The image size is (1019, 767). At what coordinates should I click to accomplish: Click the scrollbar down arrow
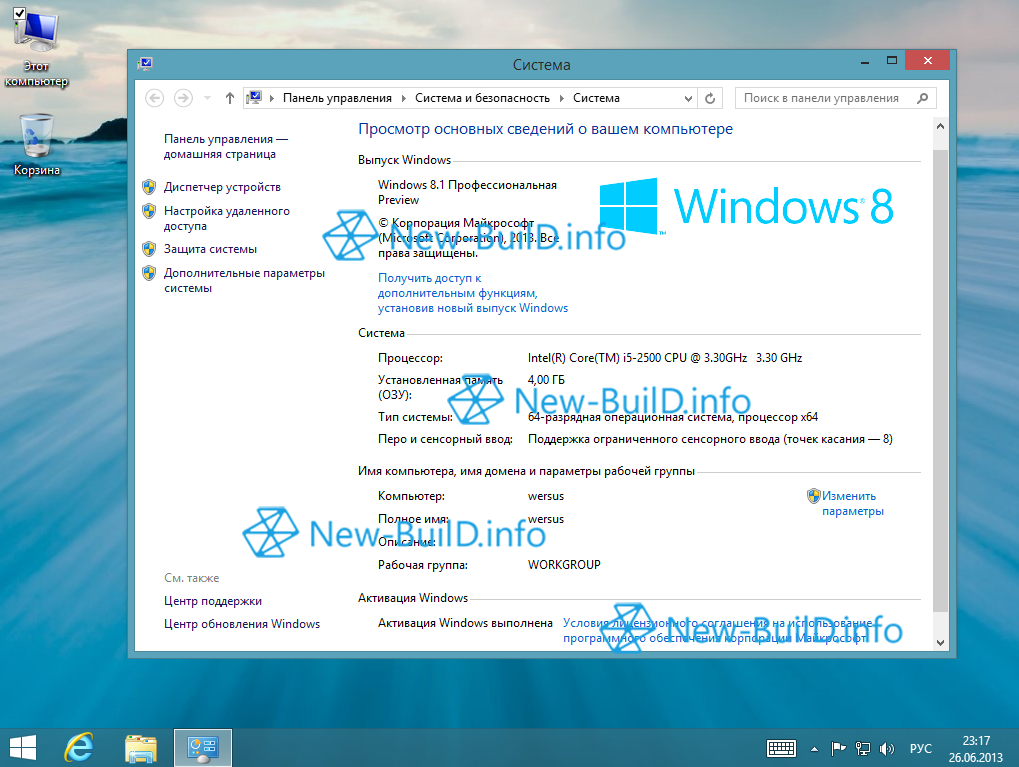pyautogui.click(x=940, y=642)
